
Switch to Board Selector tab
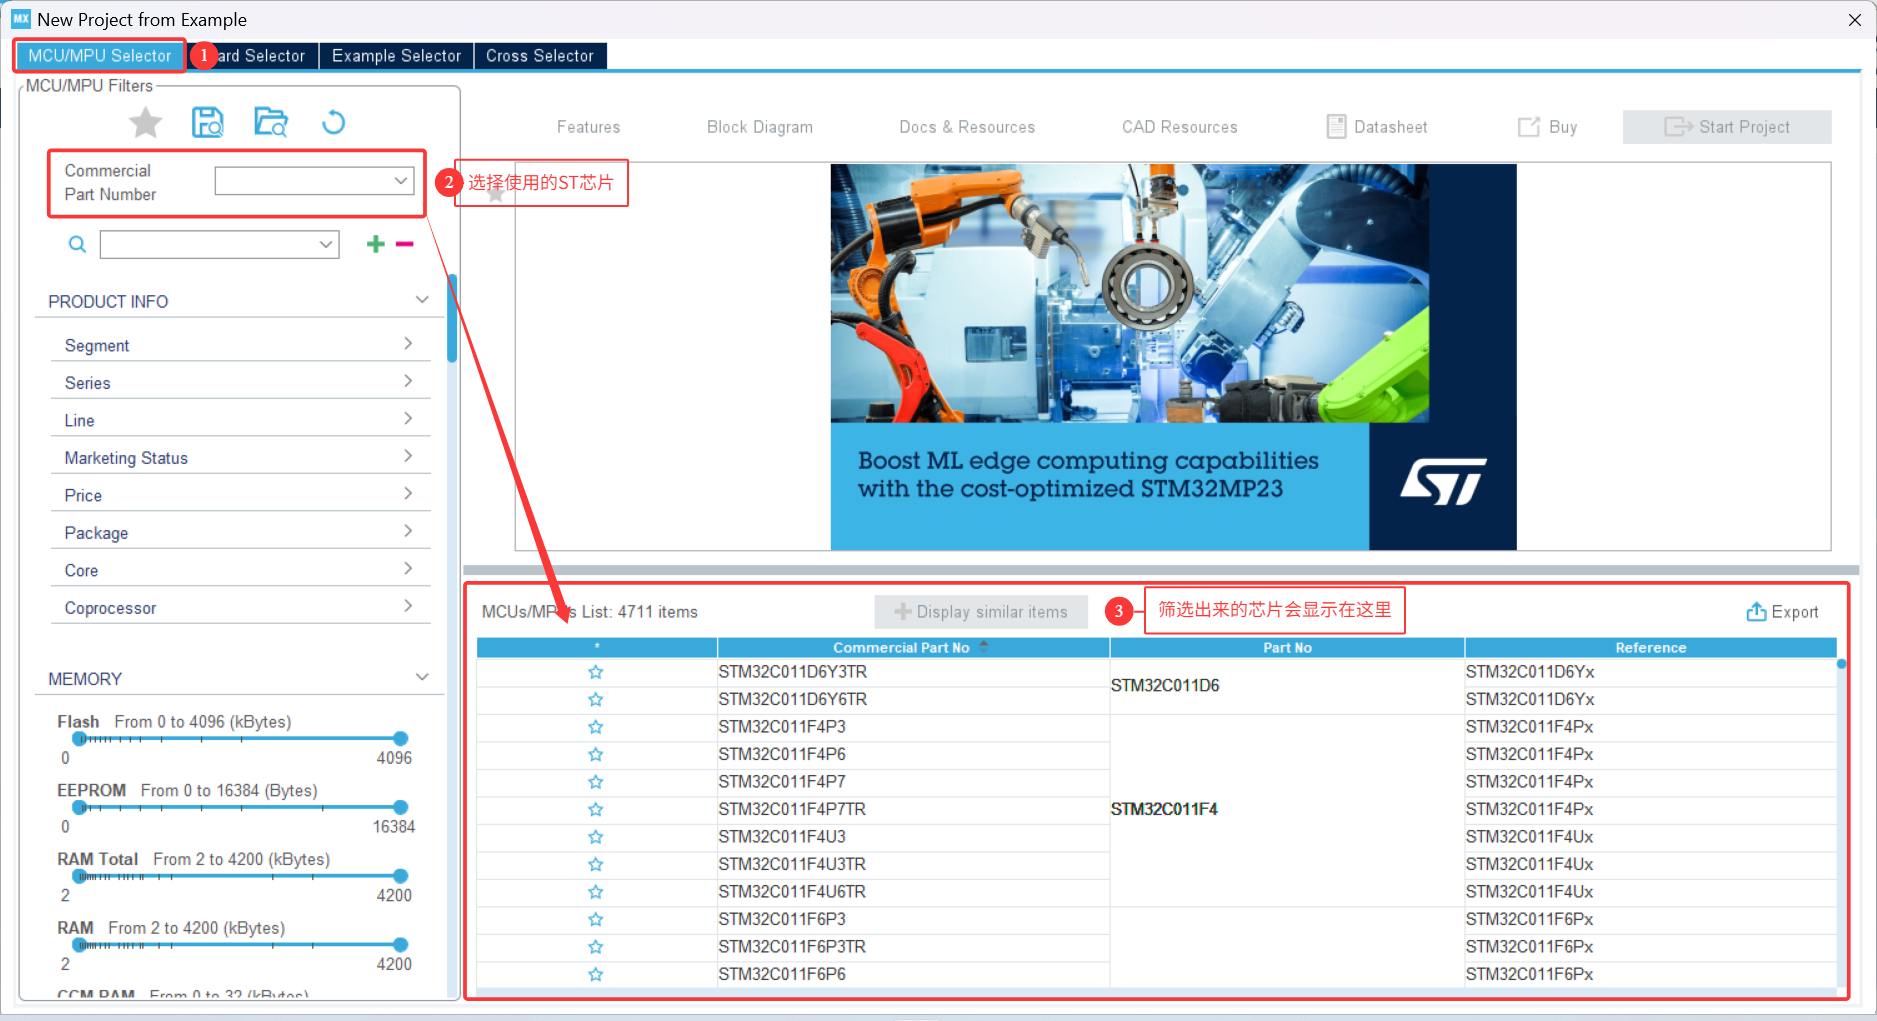(x=253, y=56)
